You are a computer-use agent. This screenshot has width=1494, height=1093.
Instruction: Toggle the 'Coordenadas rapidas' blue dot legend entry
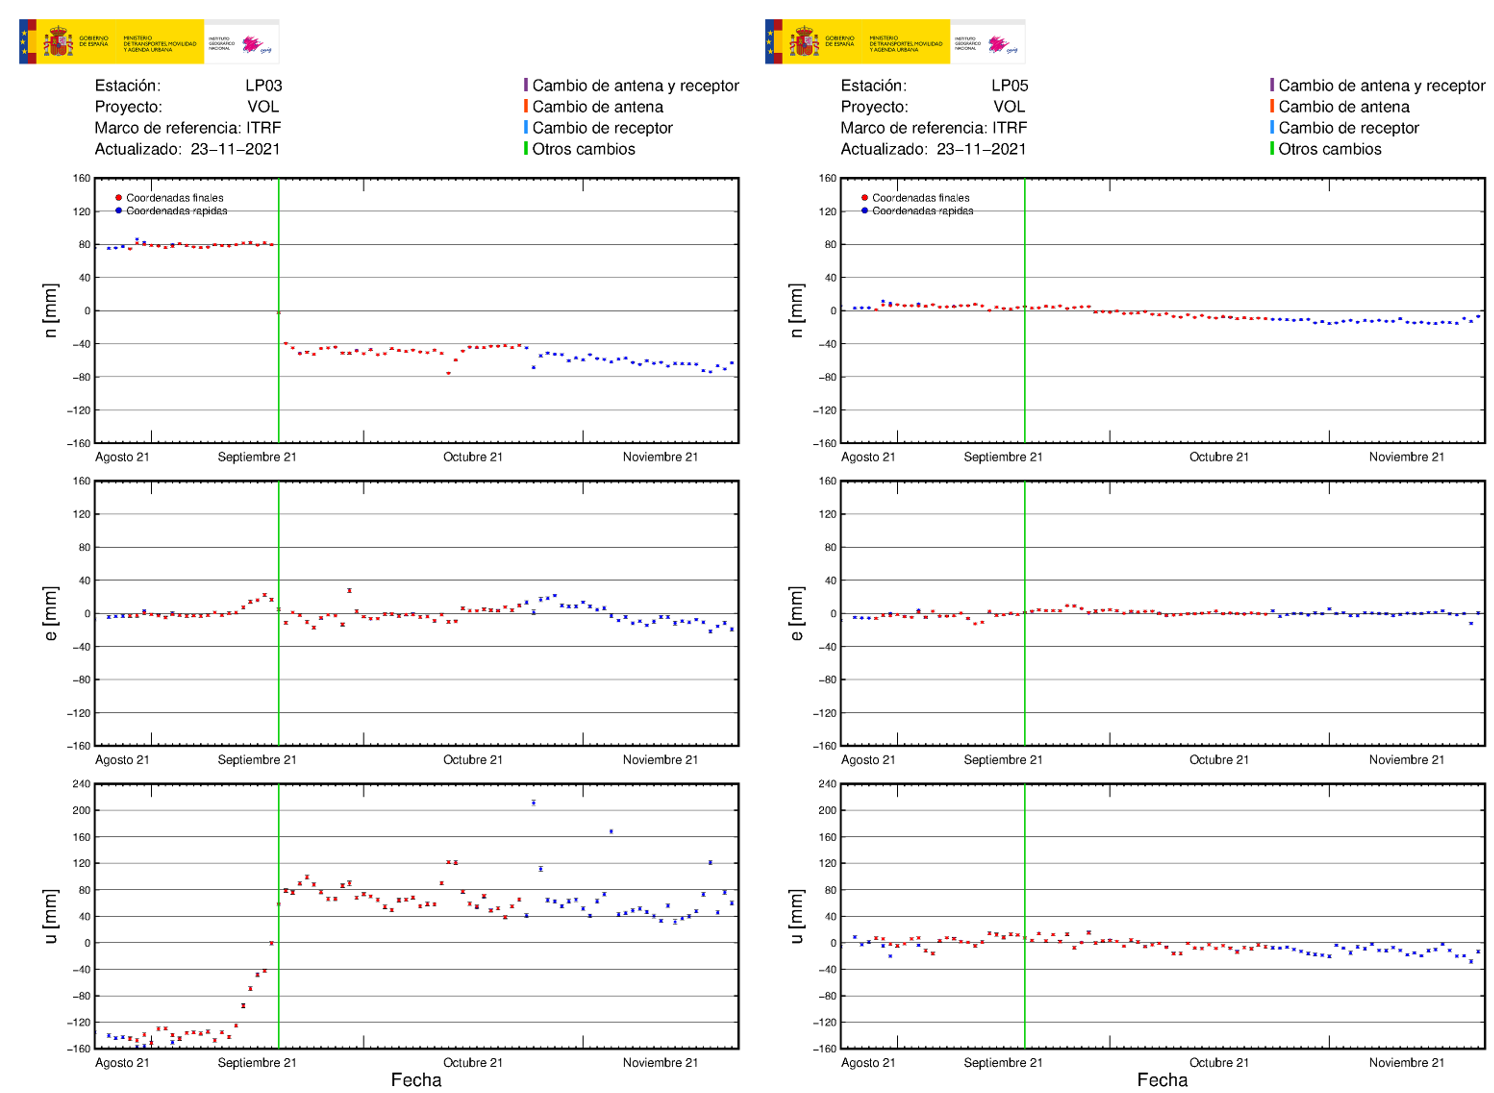pyautogui.click(x=117, y=212)
